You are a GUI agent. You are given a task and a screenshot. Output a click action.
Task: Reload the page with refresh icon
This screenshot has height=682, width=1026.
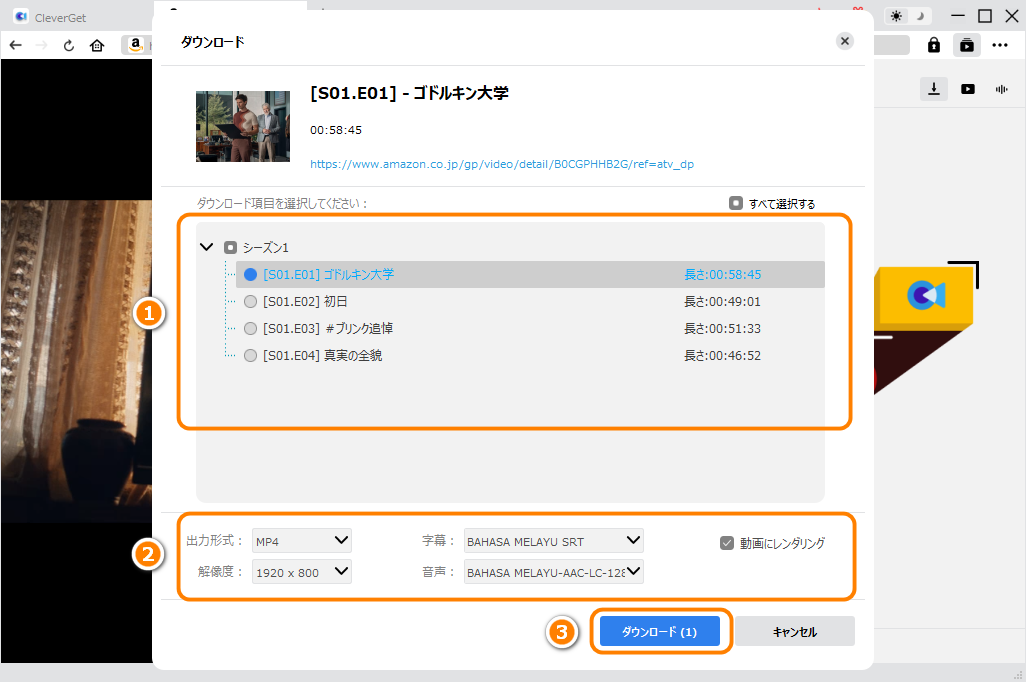[x=69, y=45]
